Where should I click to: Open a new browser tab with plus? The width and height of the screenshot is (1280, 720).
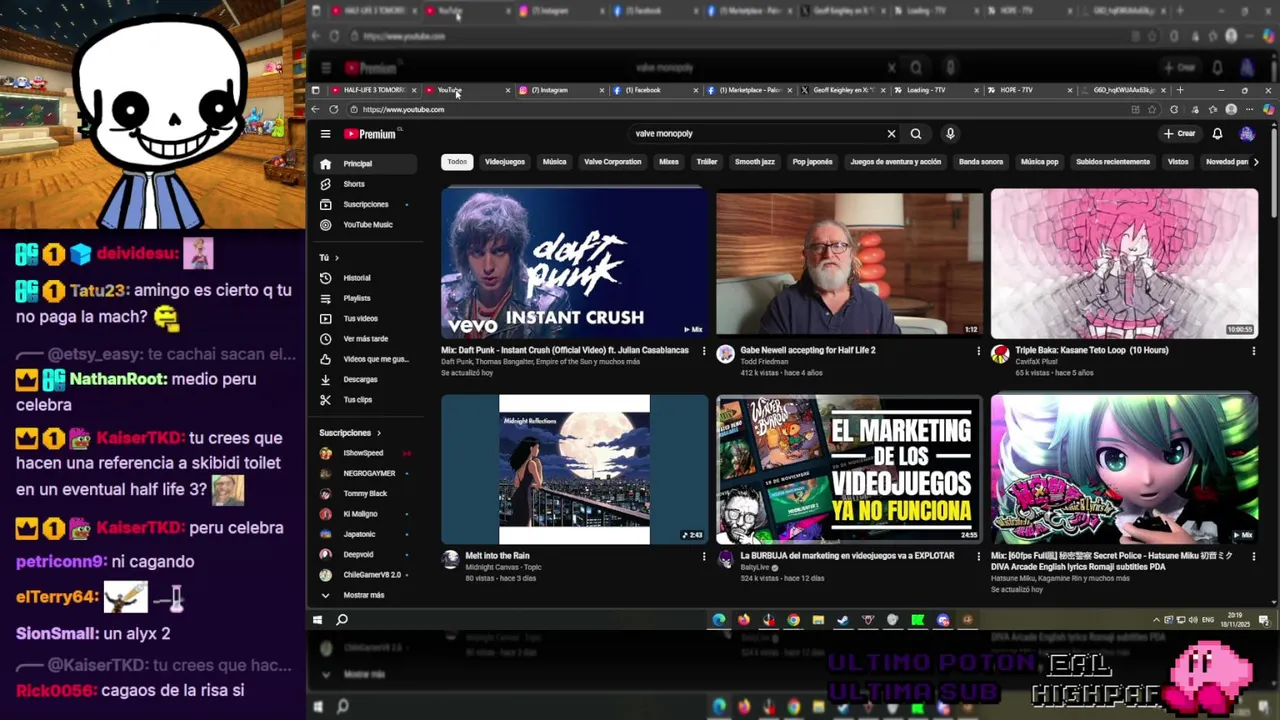pos(1180,90)
